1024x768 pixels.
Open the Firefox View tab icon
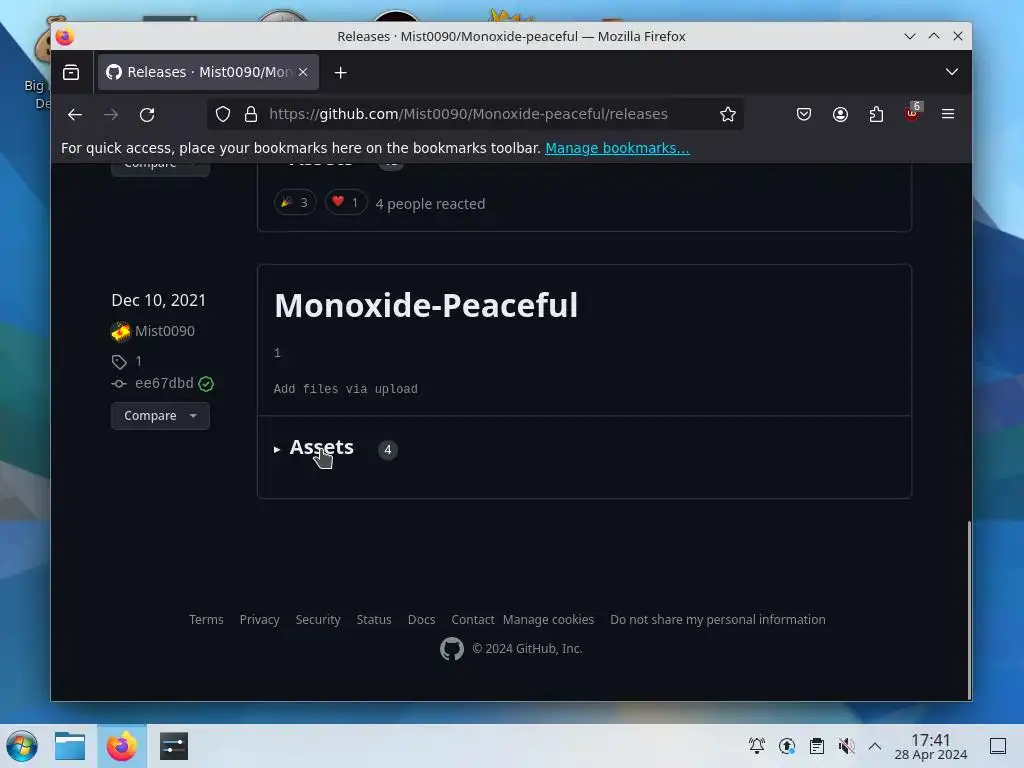click(x=71, y=72)
